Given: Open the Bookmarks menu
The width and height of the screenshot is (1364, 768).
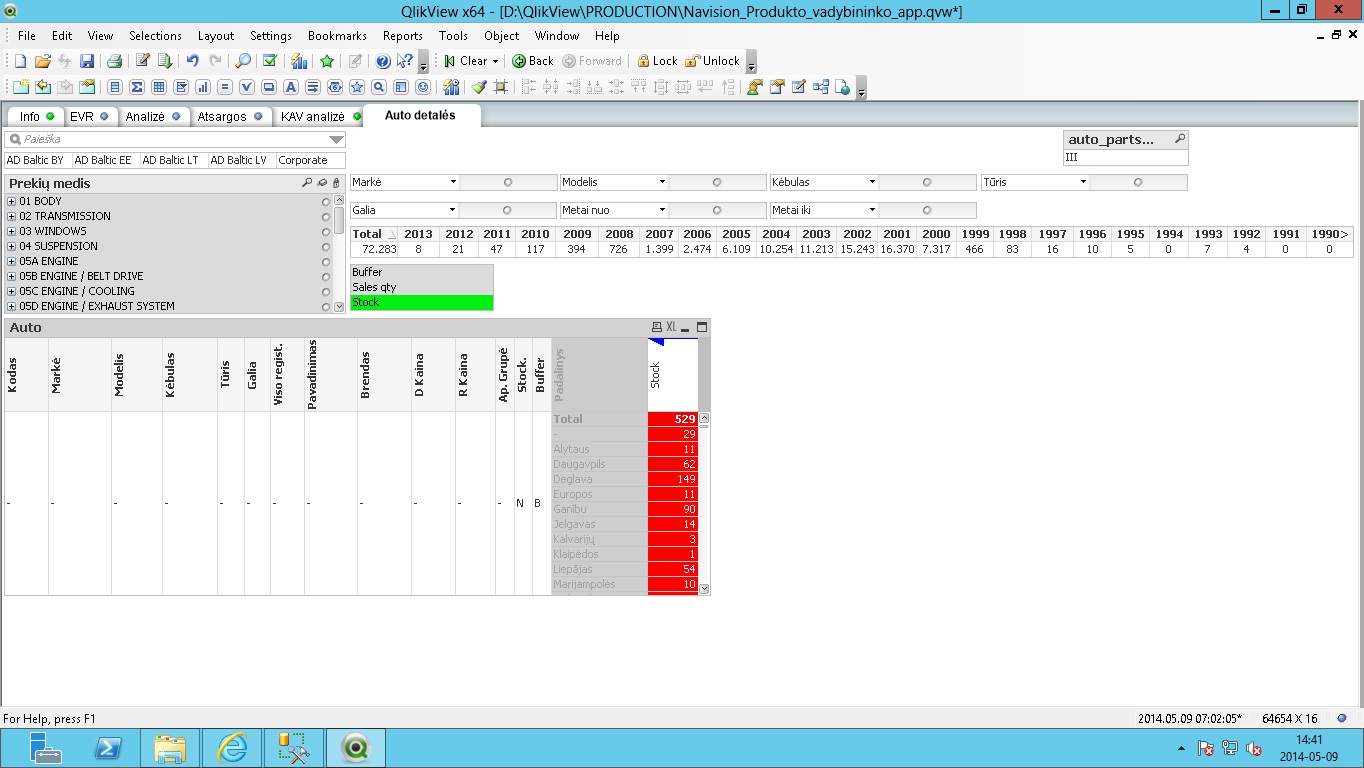Looking at the screenshot, I should click(337, 36).
